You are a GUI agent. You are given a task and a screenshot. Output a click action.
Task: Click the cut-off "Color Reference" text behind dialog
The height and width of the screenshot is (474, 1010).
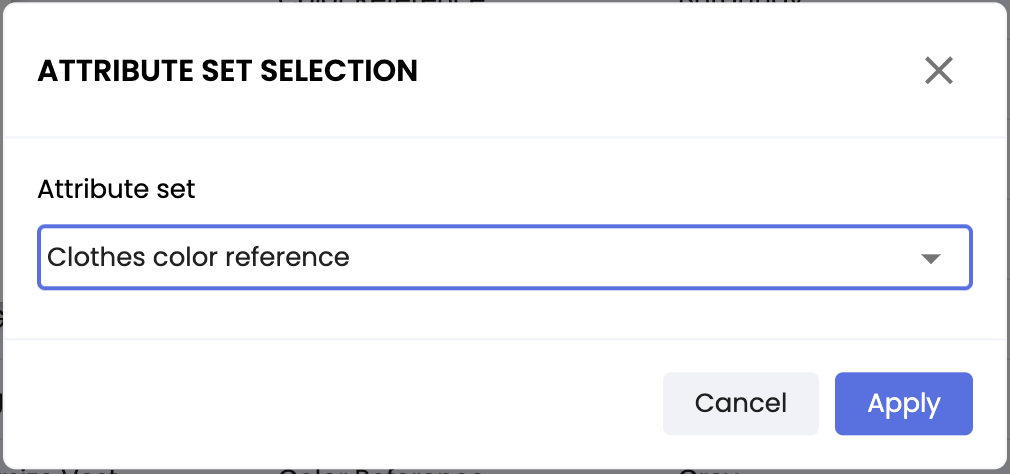tap(380, 471)
